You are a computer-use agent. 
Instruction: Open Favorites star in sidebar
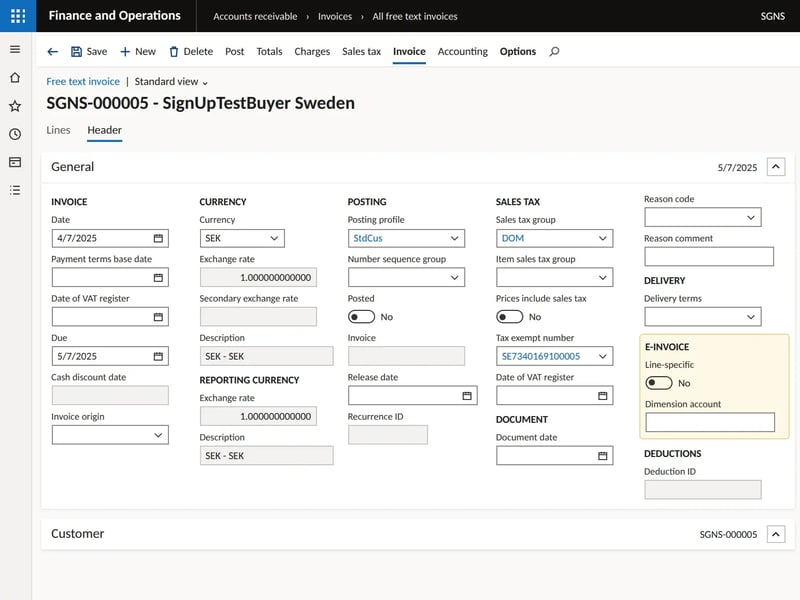click(x=15, y=106)
